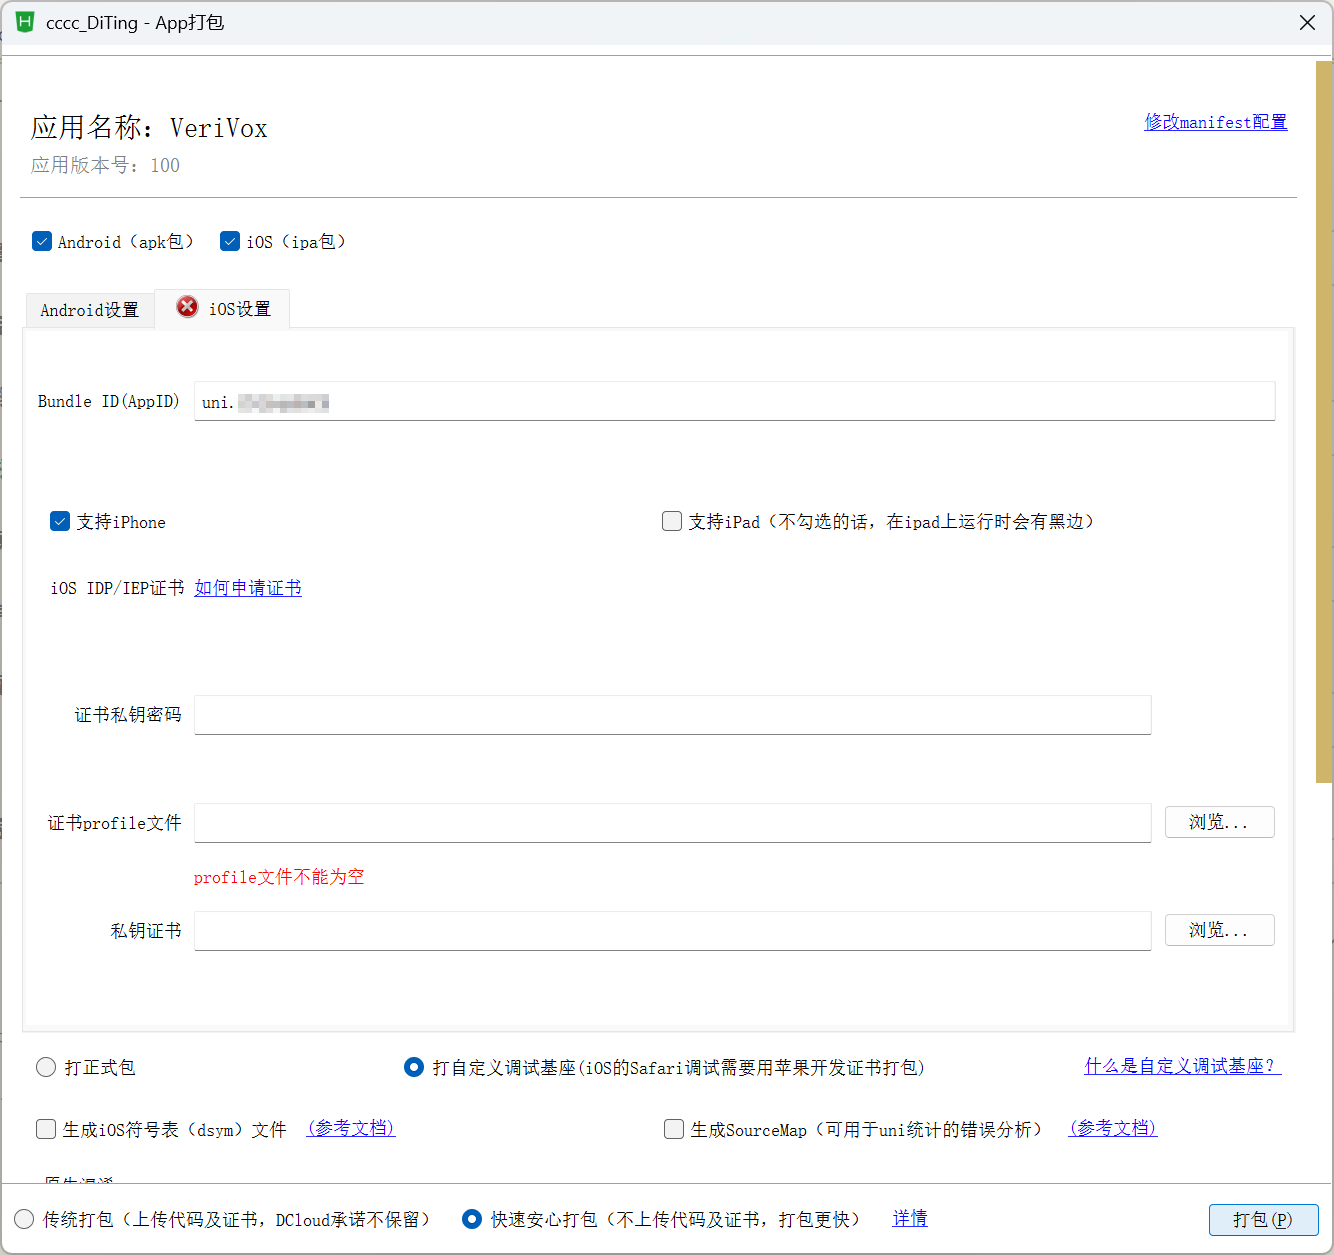This screenshot has width=1334, height=1255.
Task: Choose 快速安心打包 radio button
Action: click(x=472, y=1219)
